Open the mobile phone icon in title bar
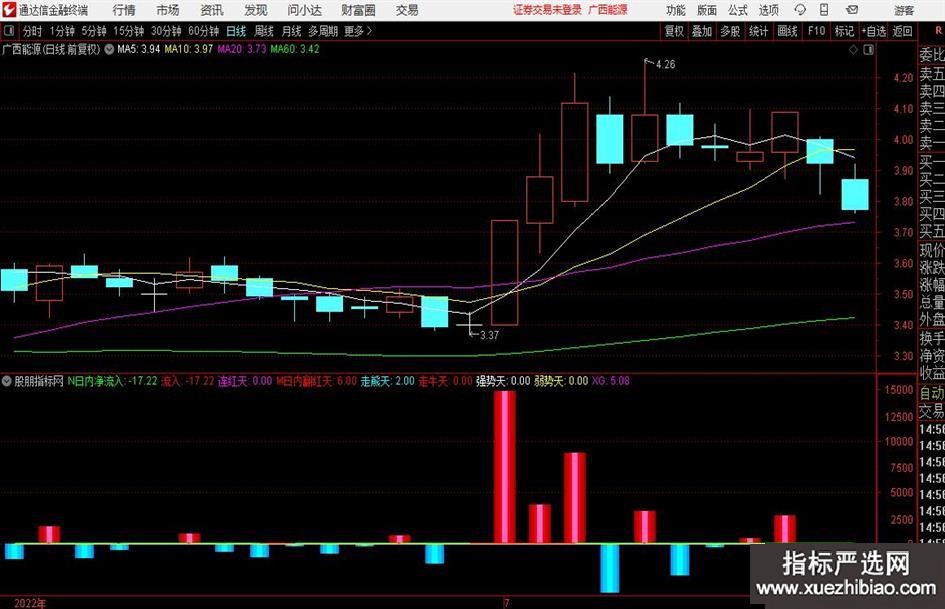Screen dimensions: 945x609 click(824, 10)
